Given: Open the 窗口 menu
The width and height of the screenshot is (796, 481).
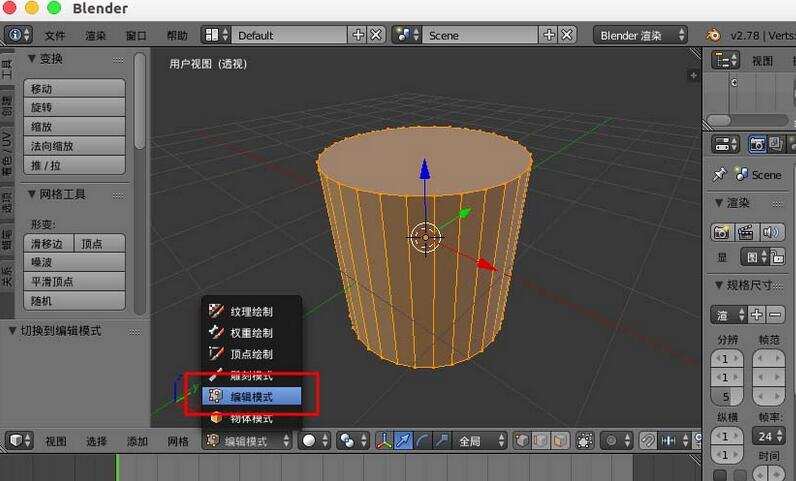Looking at the screenshot, I should (x=136, y=35).
